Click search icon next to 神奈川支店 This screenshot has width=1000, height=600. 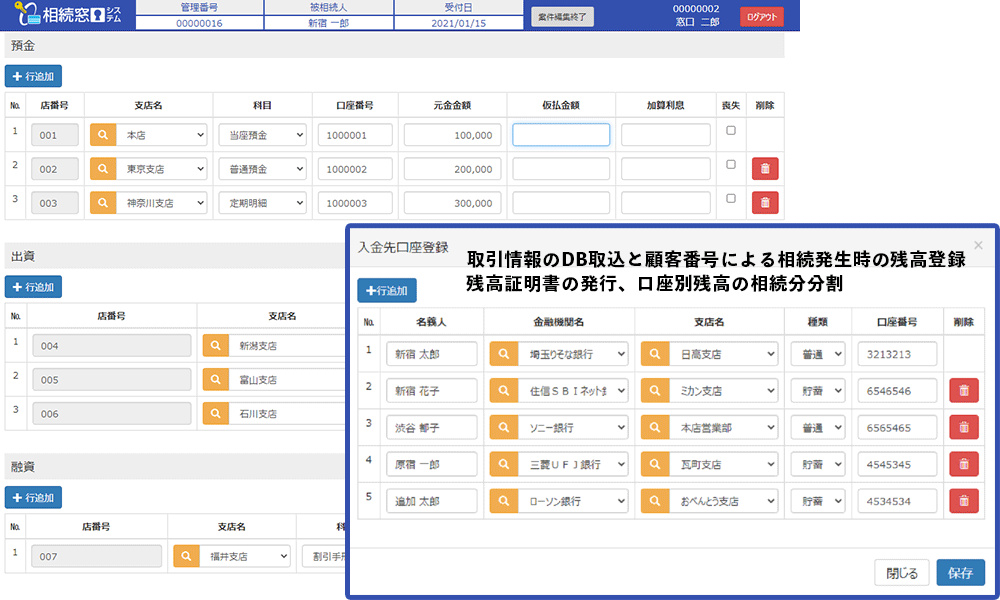click(103, 202)
